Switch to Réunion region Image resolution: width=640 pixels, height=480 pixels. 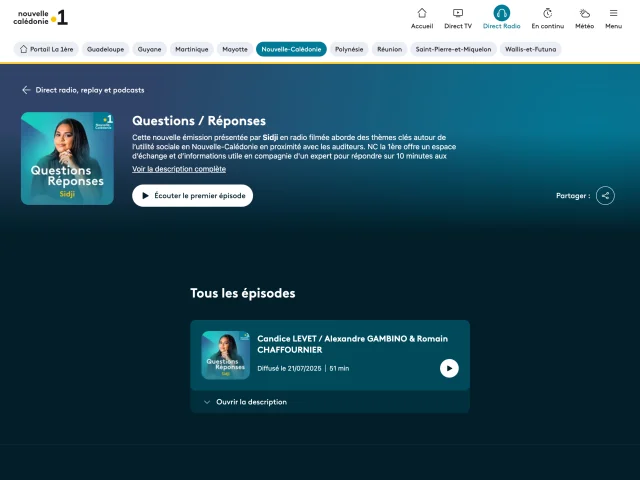tap(389, 49)
